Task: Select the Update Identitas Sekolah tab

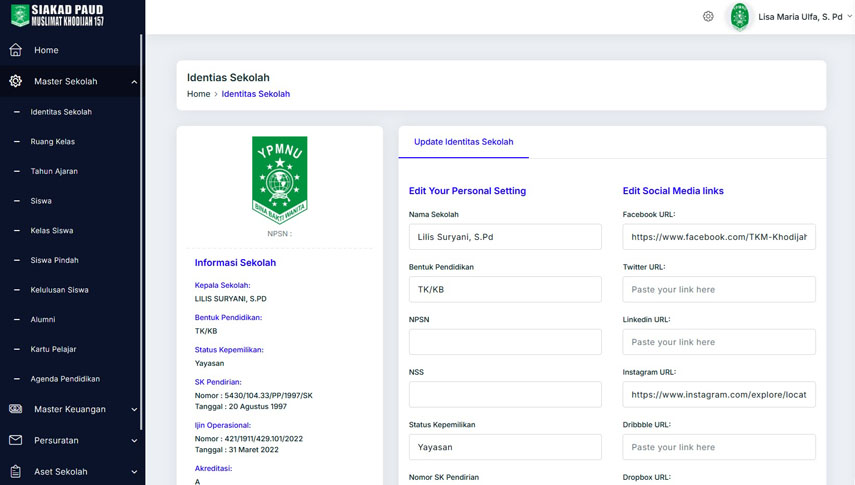Action: (x=463, y=142)
